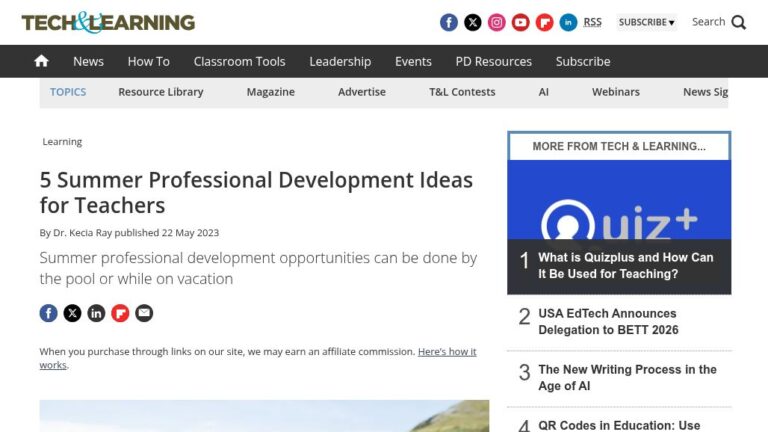Open the Instagram icon in header
This screenshot has height=432, width=768.
[497, 23]
